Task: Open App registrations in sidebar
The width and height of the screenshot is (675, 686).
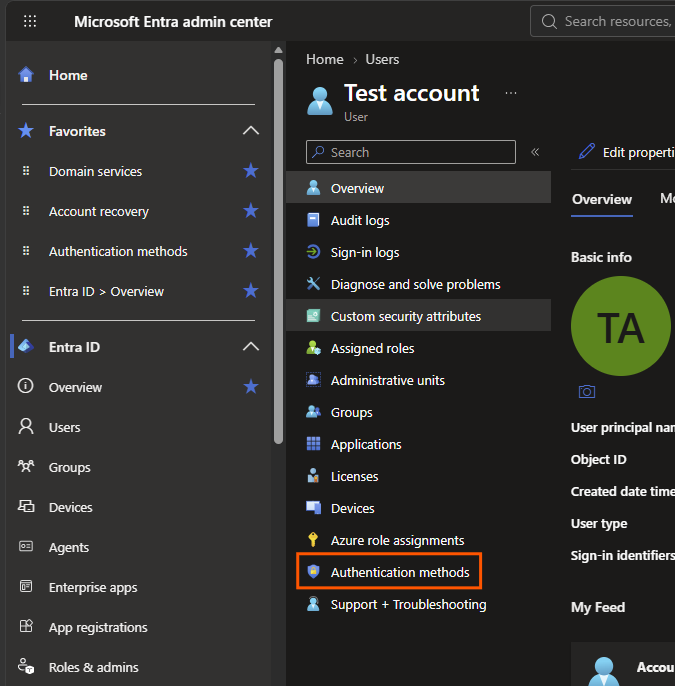Action: pyautogui.click(x=98, y=628)
